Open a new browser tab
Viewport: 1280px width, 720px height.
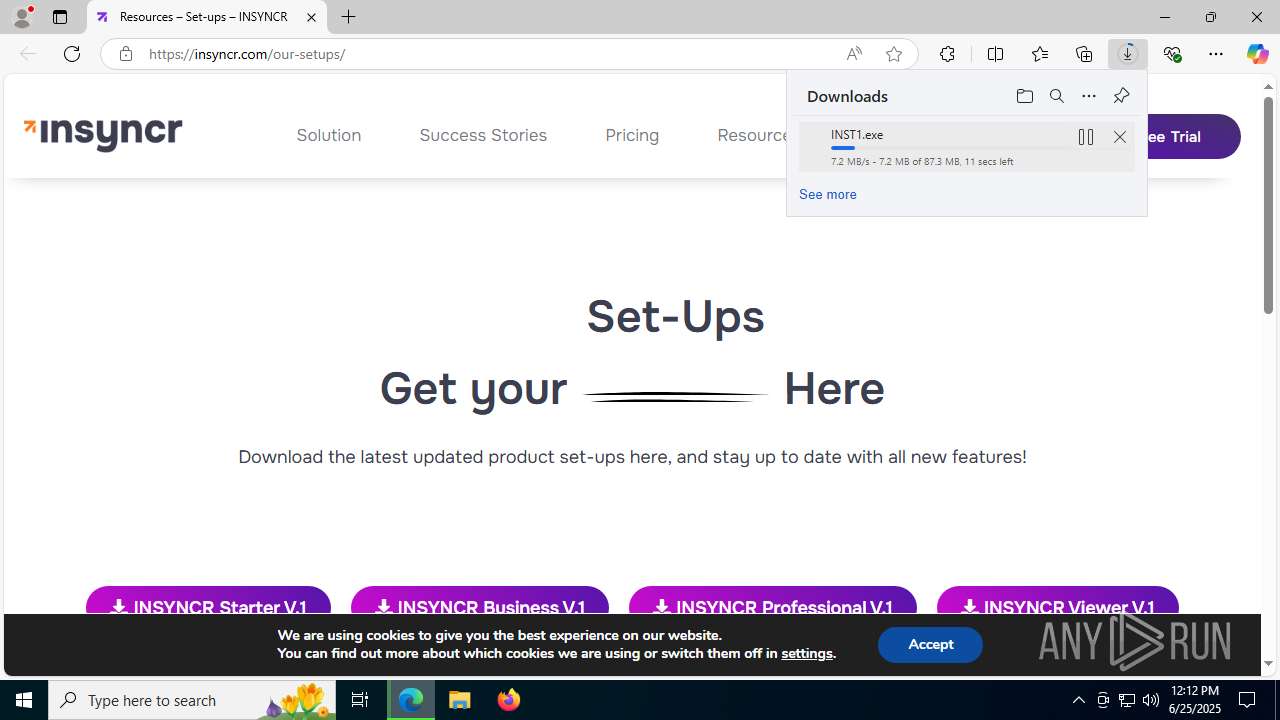click(348, 17)
